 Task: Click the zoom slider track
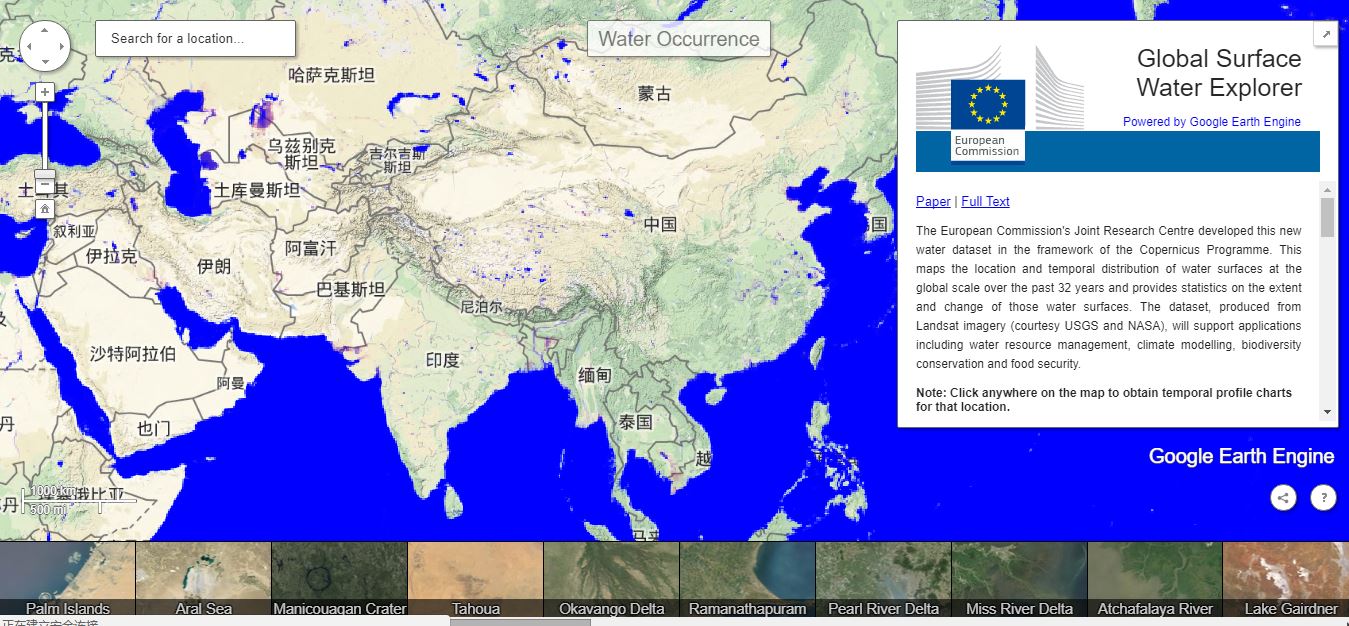click(45, 136)
